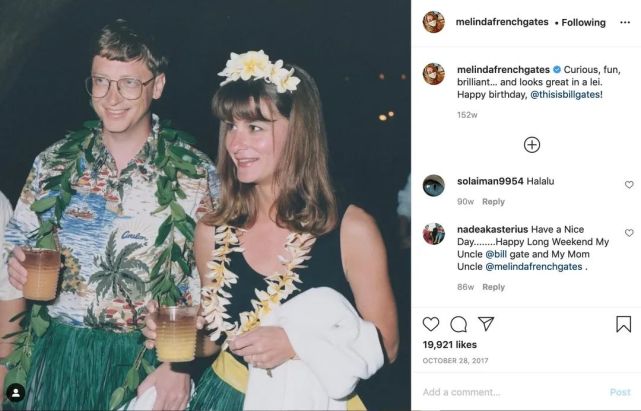Share the post via paper plane icon
The width and height of the screenshot is (641, 411).
486,324
